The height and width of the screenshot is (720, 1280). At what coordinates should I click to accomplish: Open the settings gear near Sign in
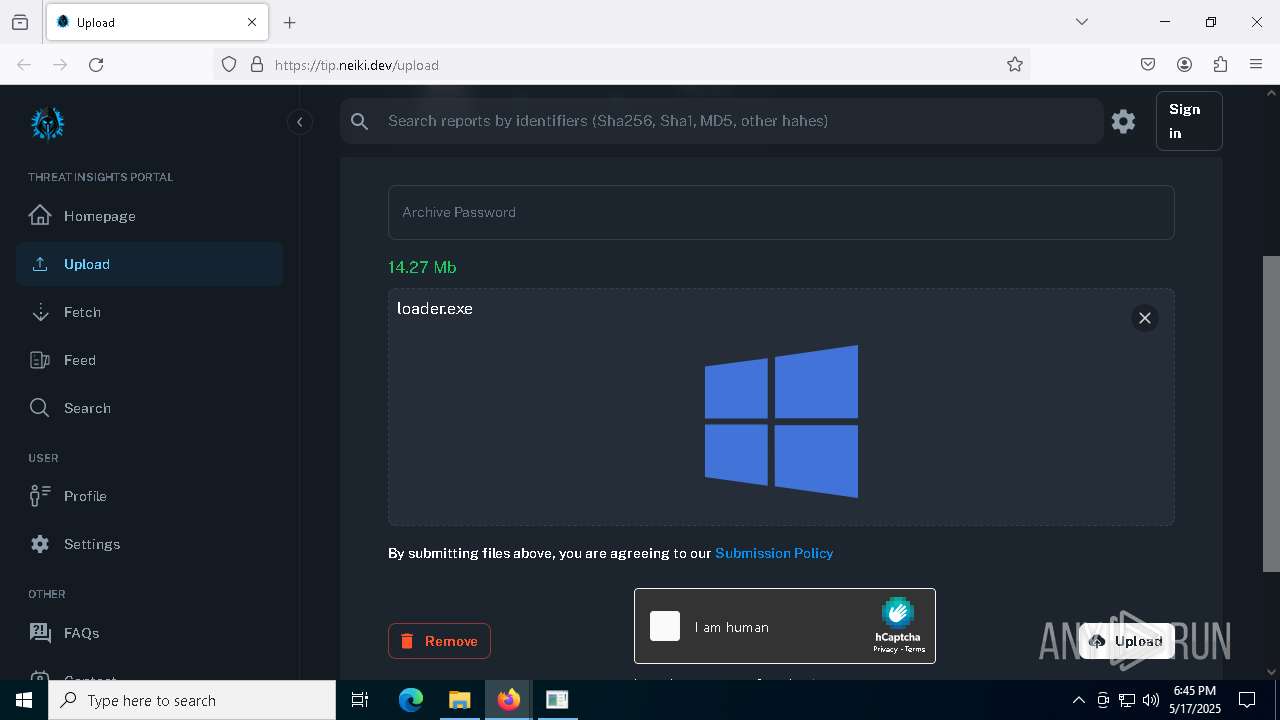(1123, 121)
